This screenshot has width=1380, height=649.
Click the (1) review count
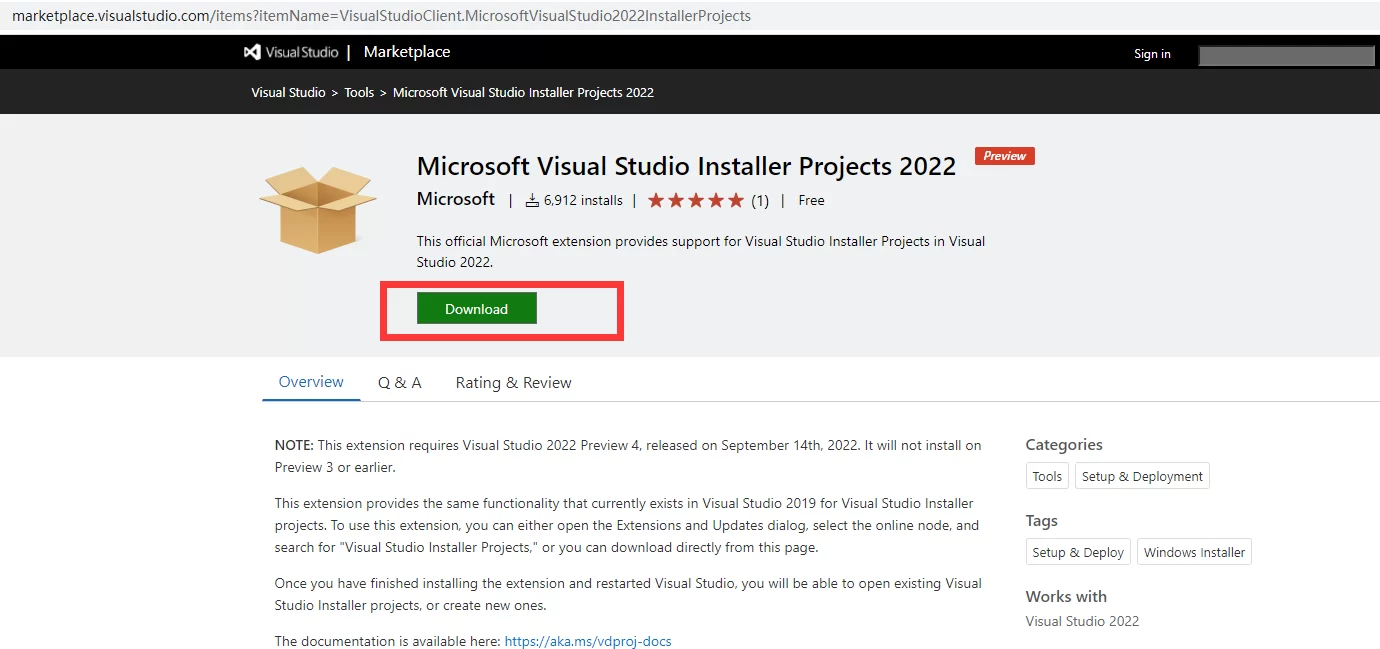pyautogui.click(x=760, y=200)
